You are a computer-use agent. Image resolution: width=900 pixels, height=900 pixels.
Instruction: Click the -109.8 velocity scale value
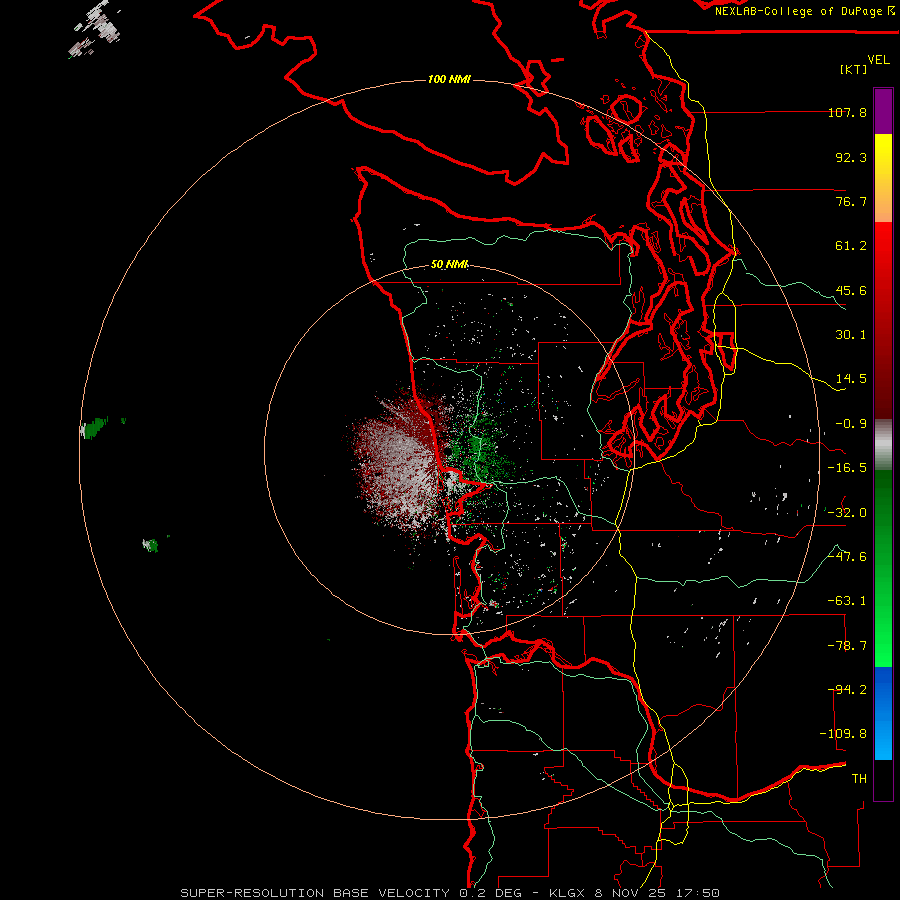click(x=843, y=734)
